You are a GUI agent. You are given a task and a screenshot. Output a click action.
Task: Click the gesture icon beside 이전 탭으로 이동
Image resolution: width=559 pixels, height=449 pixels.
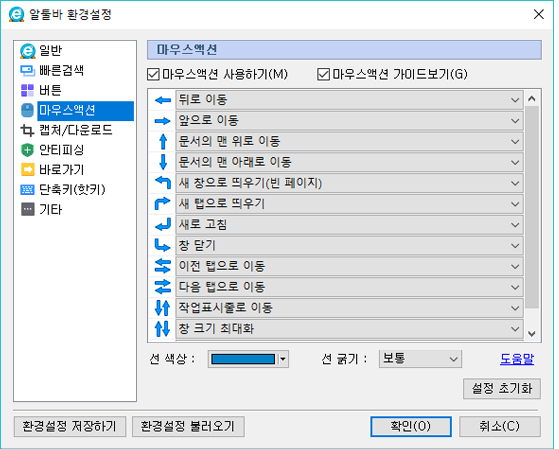163,266
